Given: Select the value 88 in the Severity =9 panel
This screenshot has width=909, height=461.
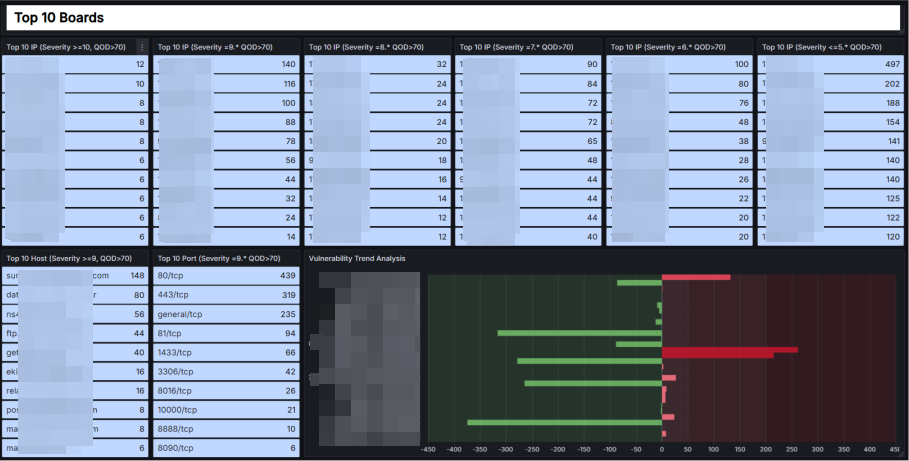Looking at the screenshot, I should click(x=290, y=122).
